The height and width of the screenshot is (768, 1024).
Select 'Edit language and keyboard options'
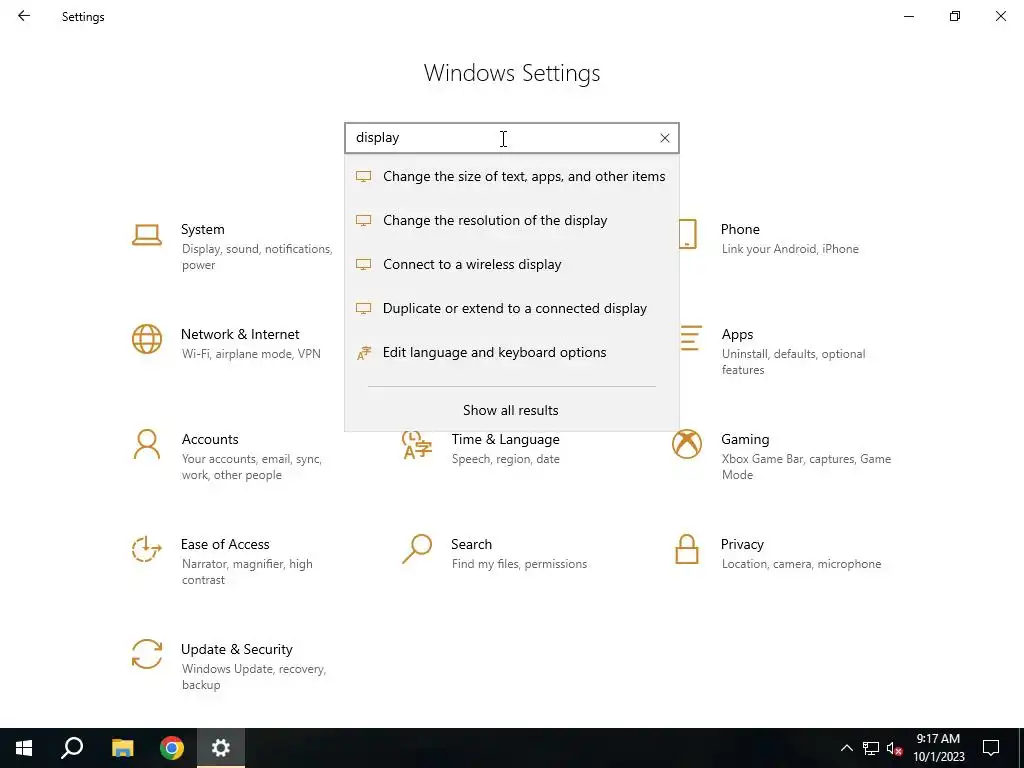511,353
